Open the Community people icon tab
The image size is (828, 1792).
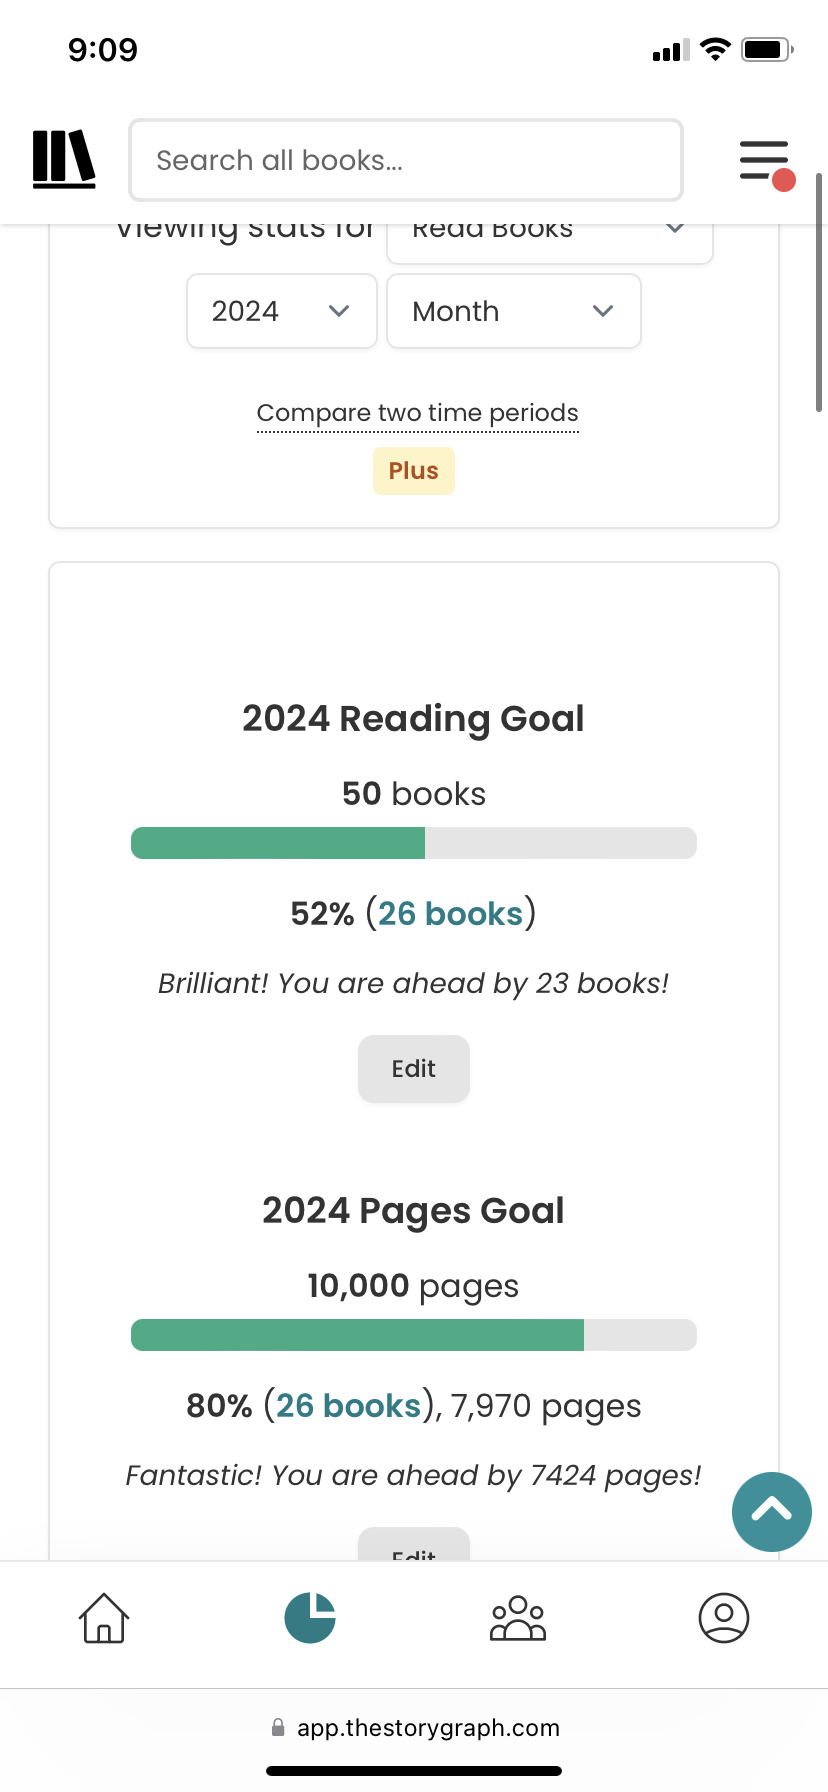[518, 1617]
